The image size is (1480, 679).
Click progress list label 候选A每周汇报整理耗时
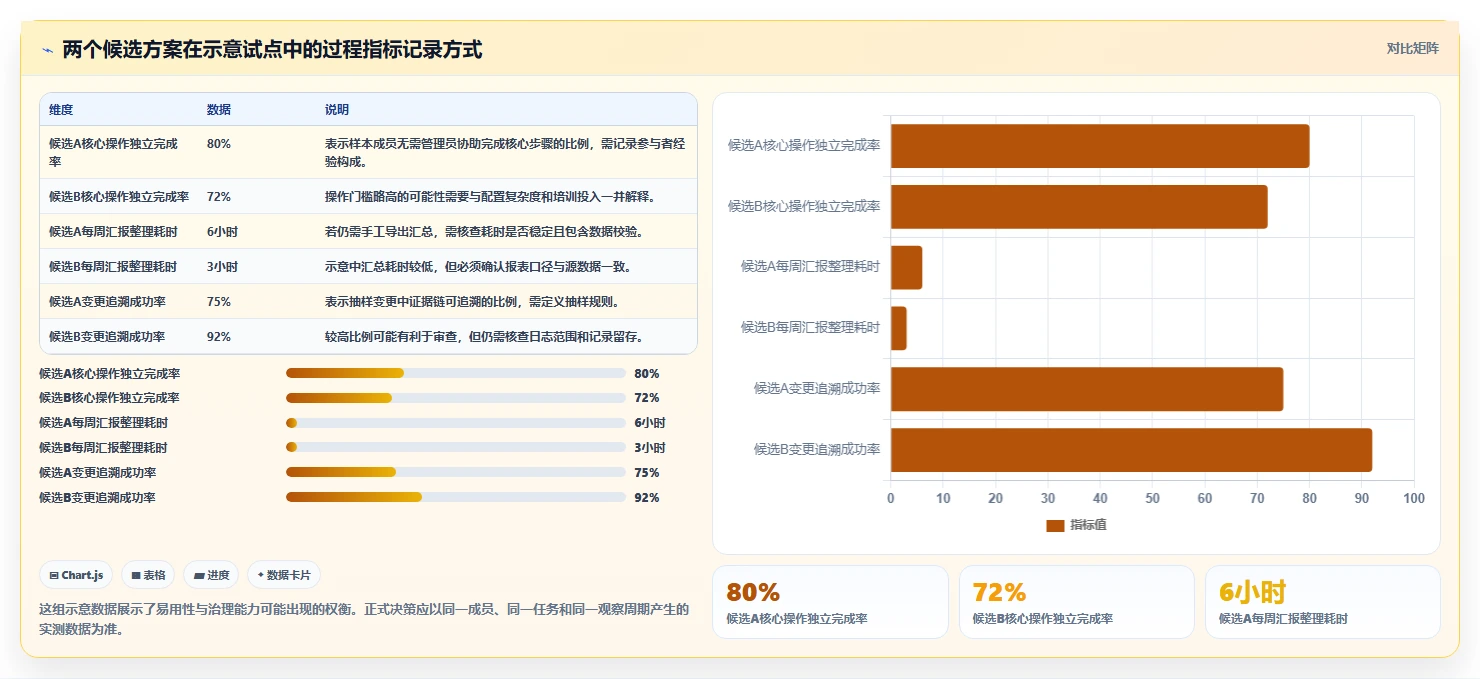pos(103,423)
